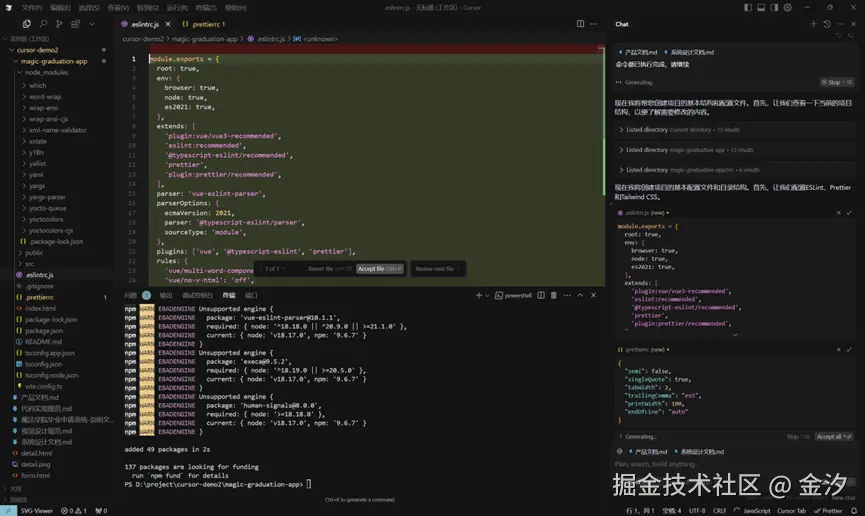Open Chat panel more options ellipsis

(840, 24)
